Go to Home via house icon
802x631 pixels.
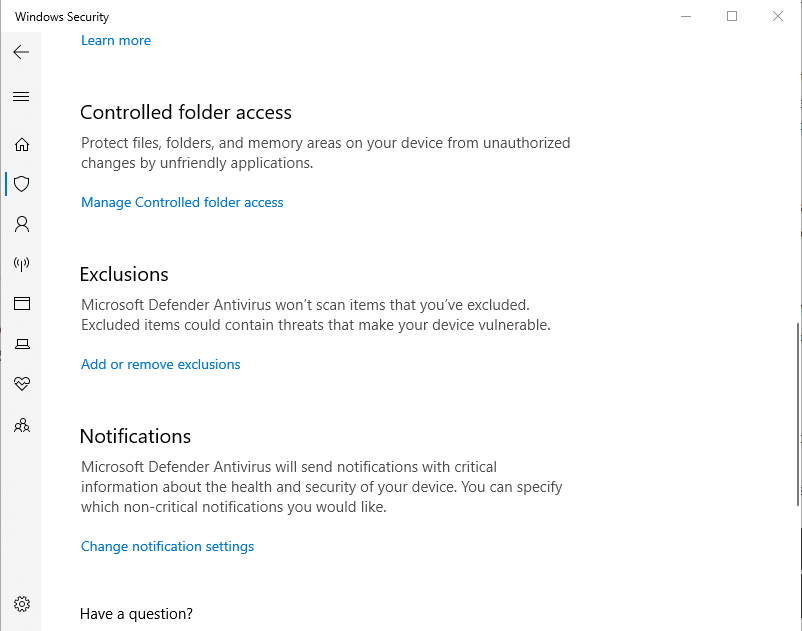coord(21,144)
